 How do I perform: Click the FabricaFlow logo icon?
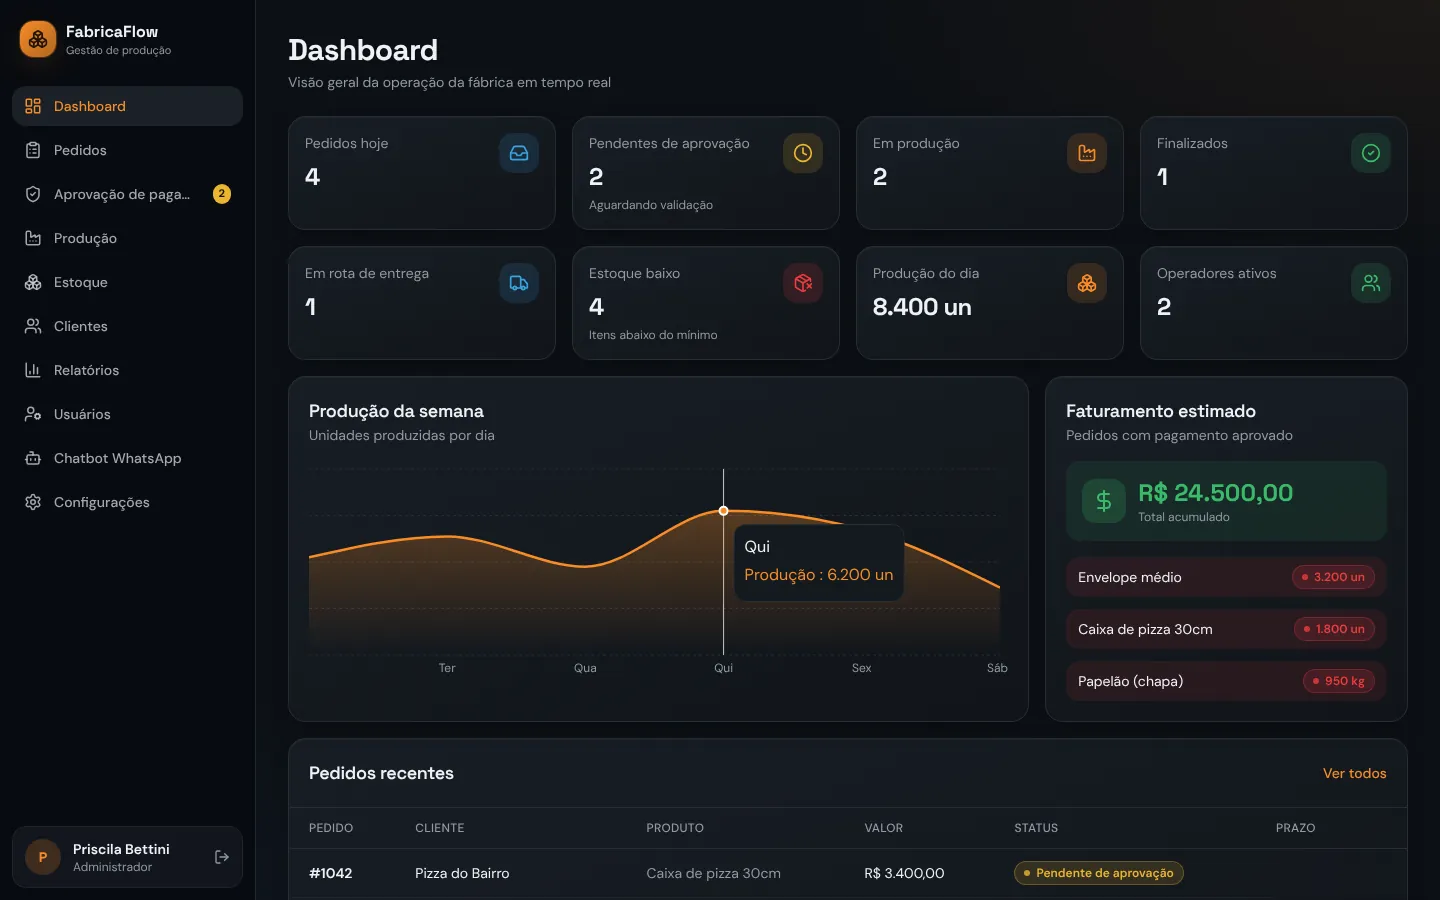click(x=38, y=40)
